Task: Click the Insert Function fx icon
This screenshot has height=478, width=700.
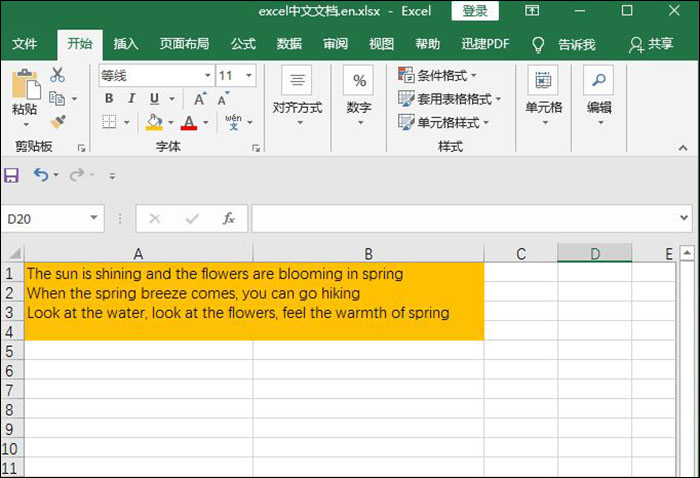Action: 228,218
